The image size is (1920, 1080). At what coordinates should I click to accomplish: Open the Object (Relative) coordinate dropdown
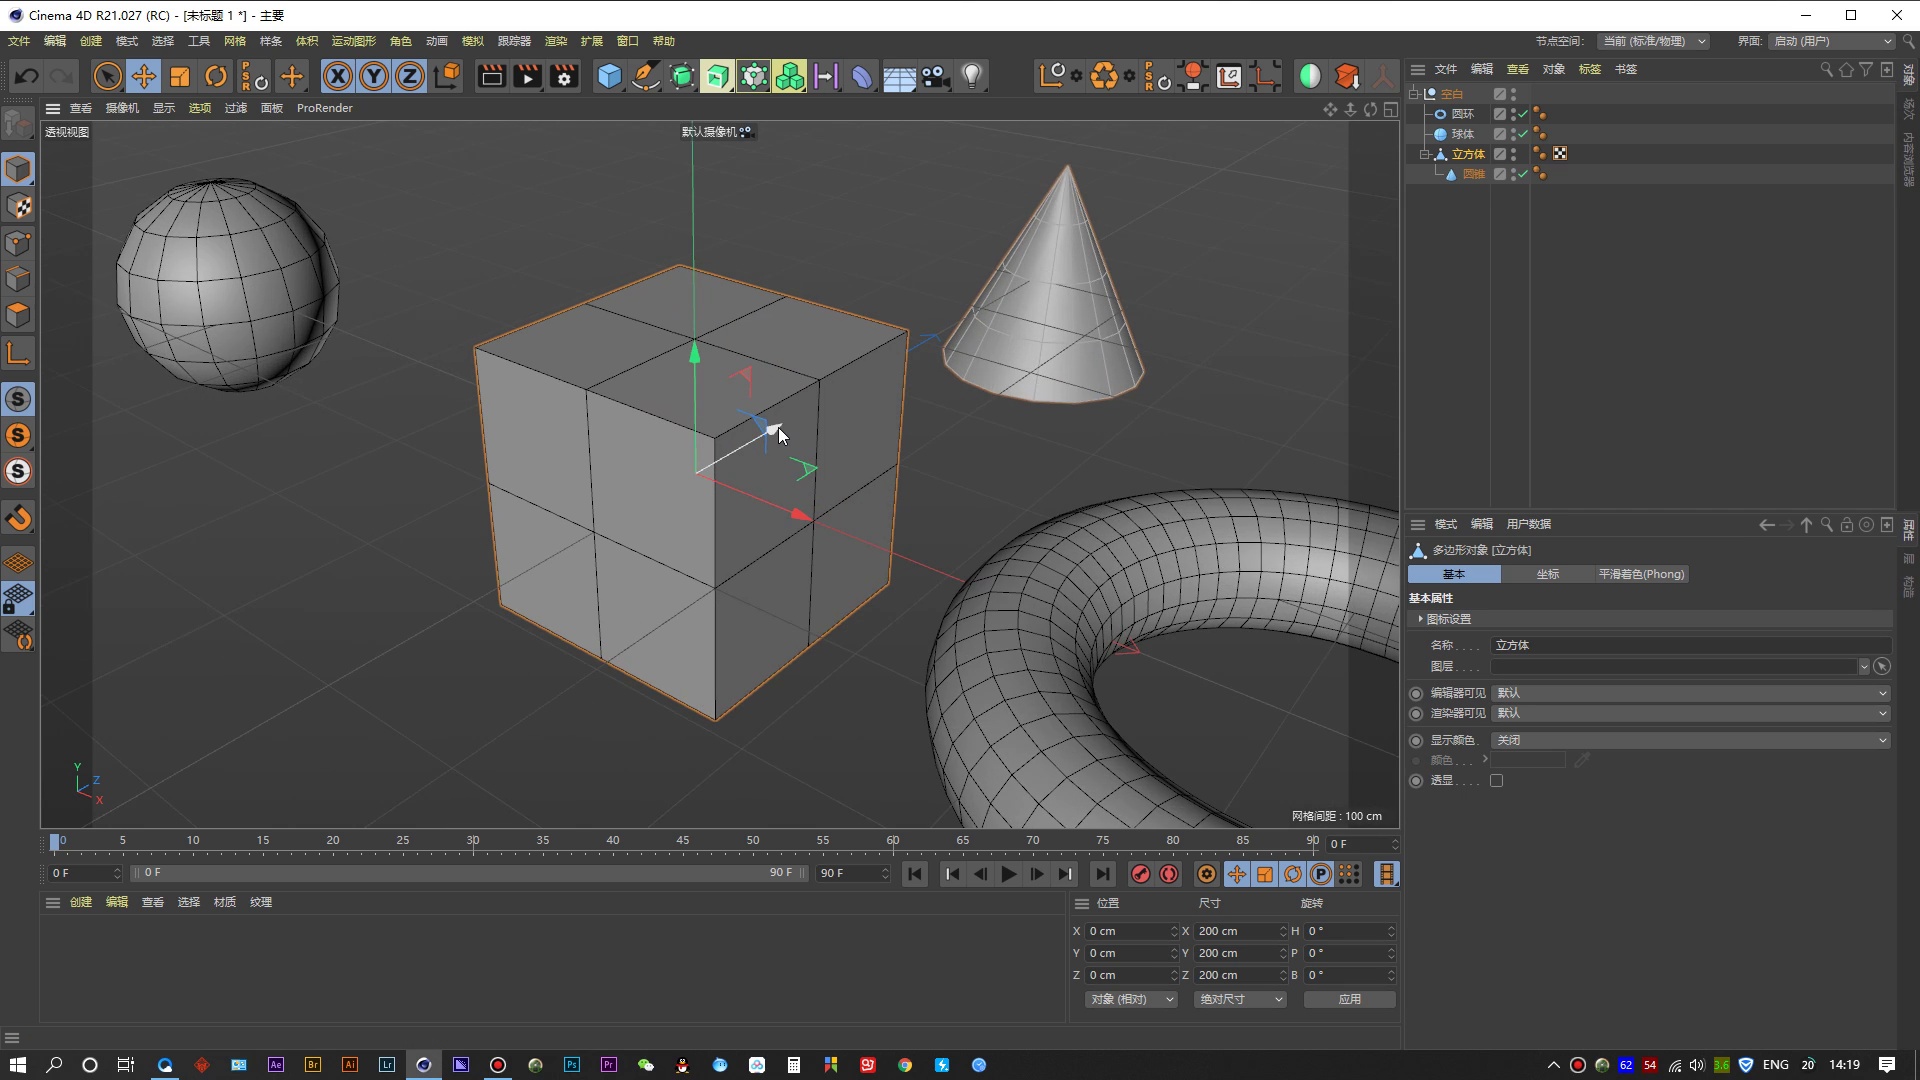click(x=1131, y=999)
